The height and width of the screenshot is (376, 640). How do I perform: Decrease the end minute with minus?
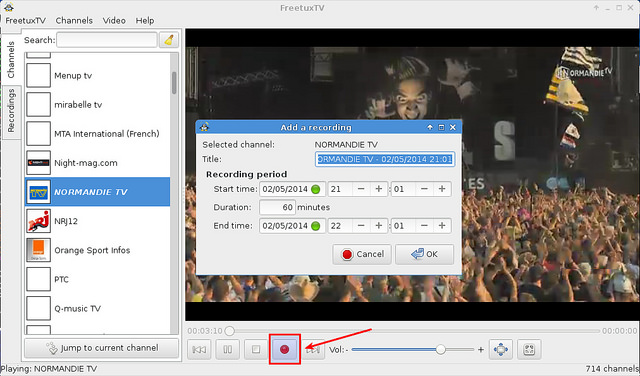coord(424,226)
